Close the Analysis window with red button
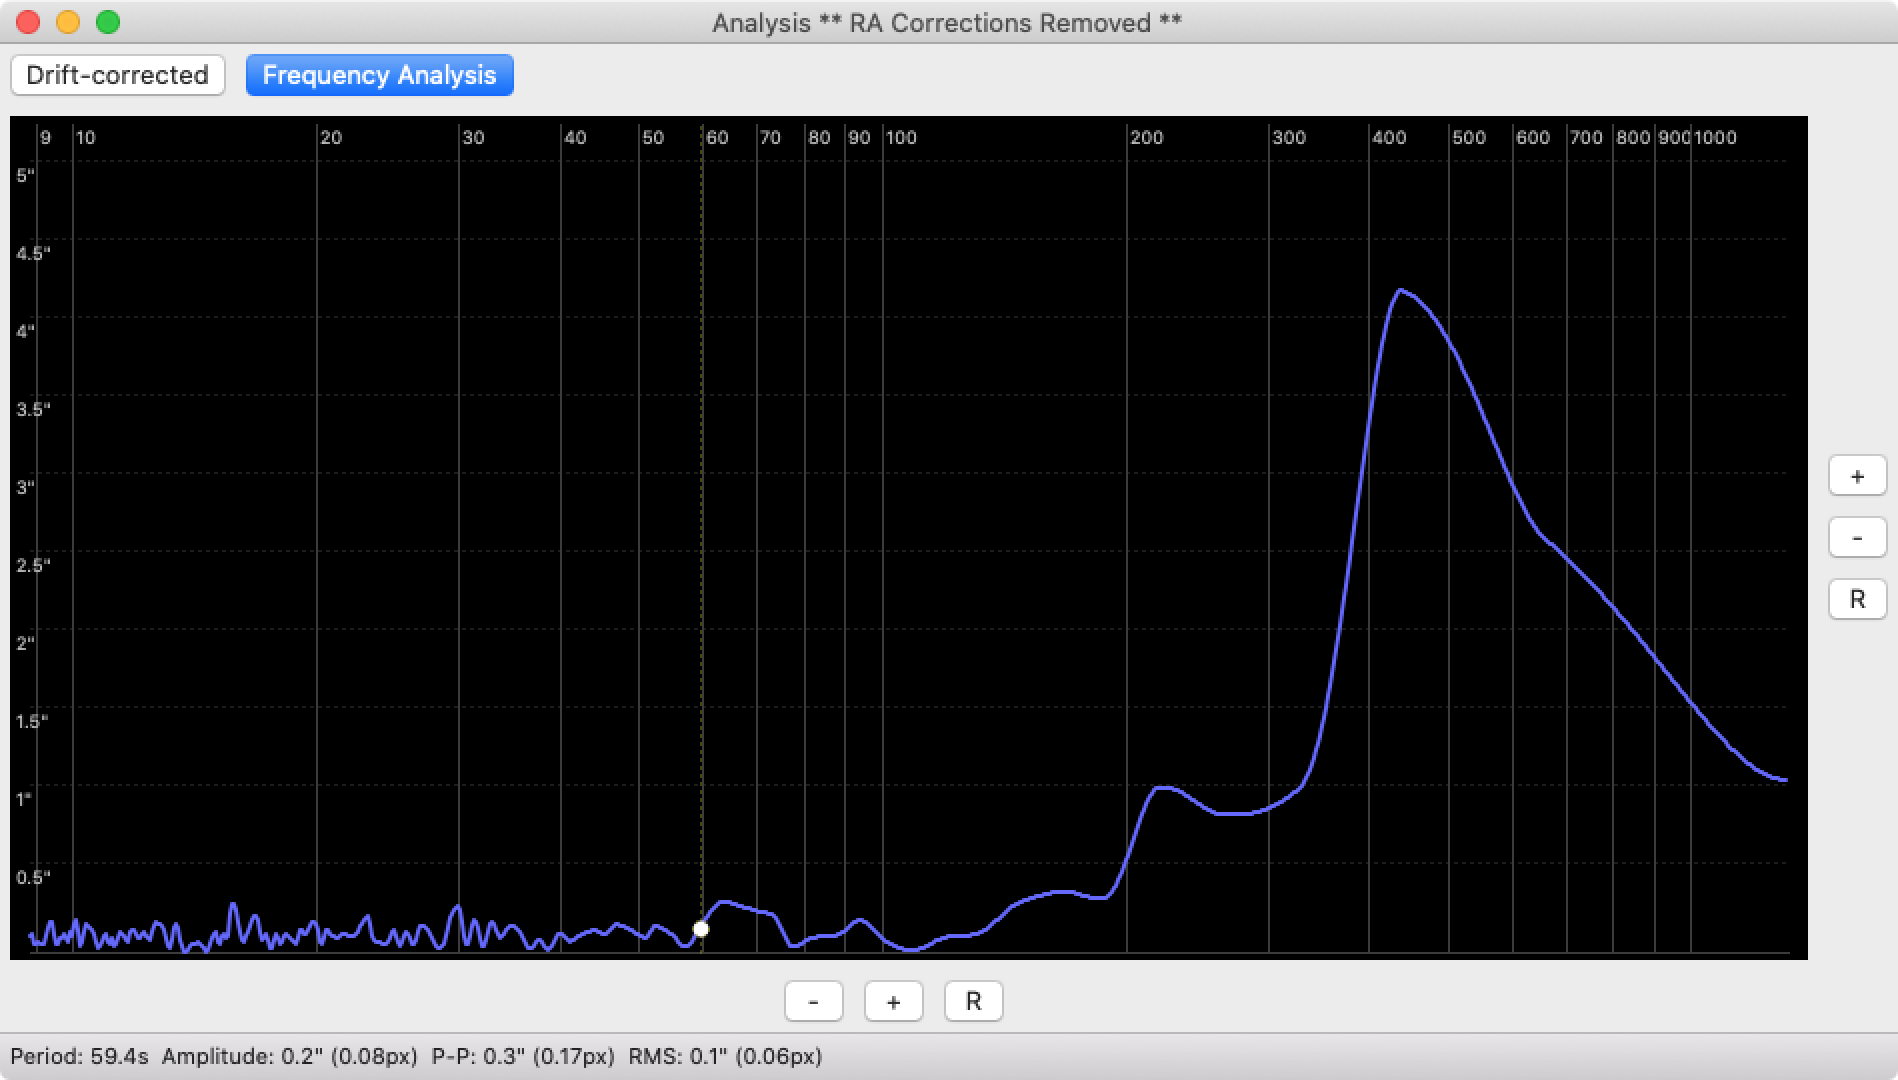 28,22
